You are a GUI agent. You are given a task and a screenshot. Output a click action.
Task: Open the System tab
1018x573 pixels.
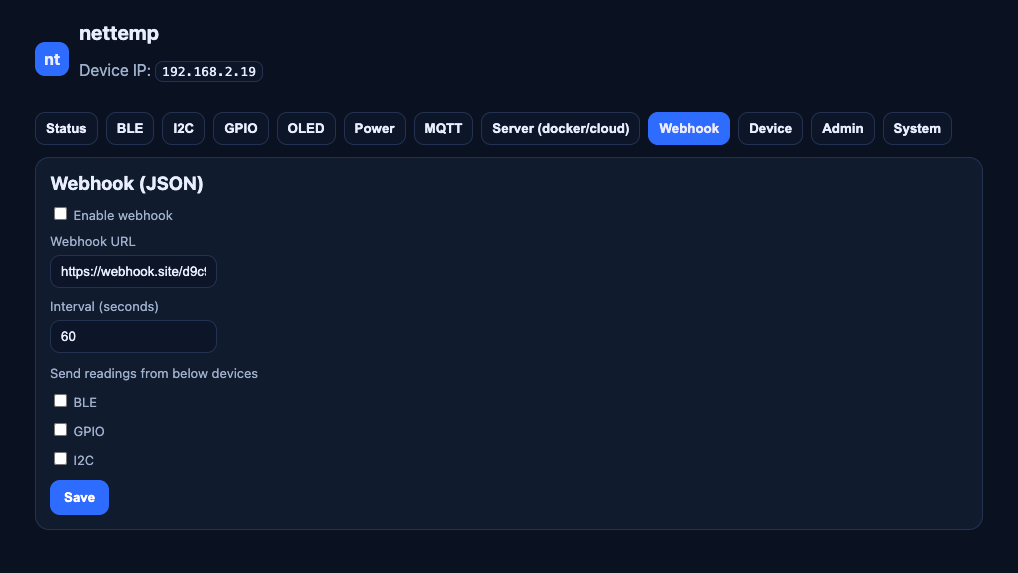coord(917,129)
